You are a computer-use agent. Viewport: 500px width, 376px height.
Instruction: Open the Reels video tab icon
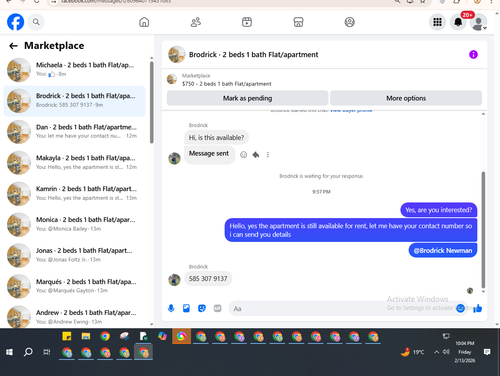(x=247, y=22)
